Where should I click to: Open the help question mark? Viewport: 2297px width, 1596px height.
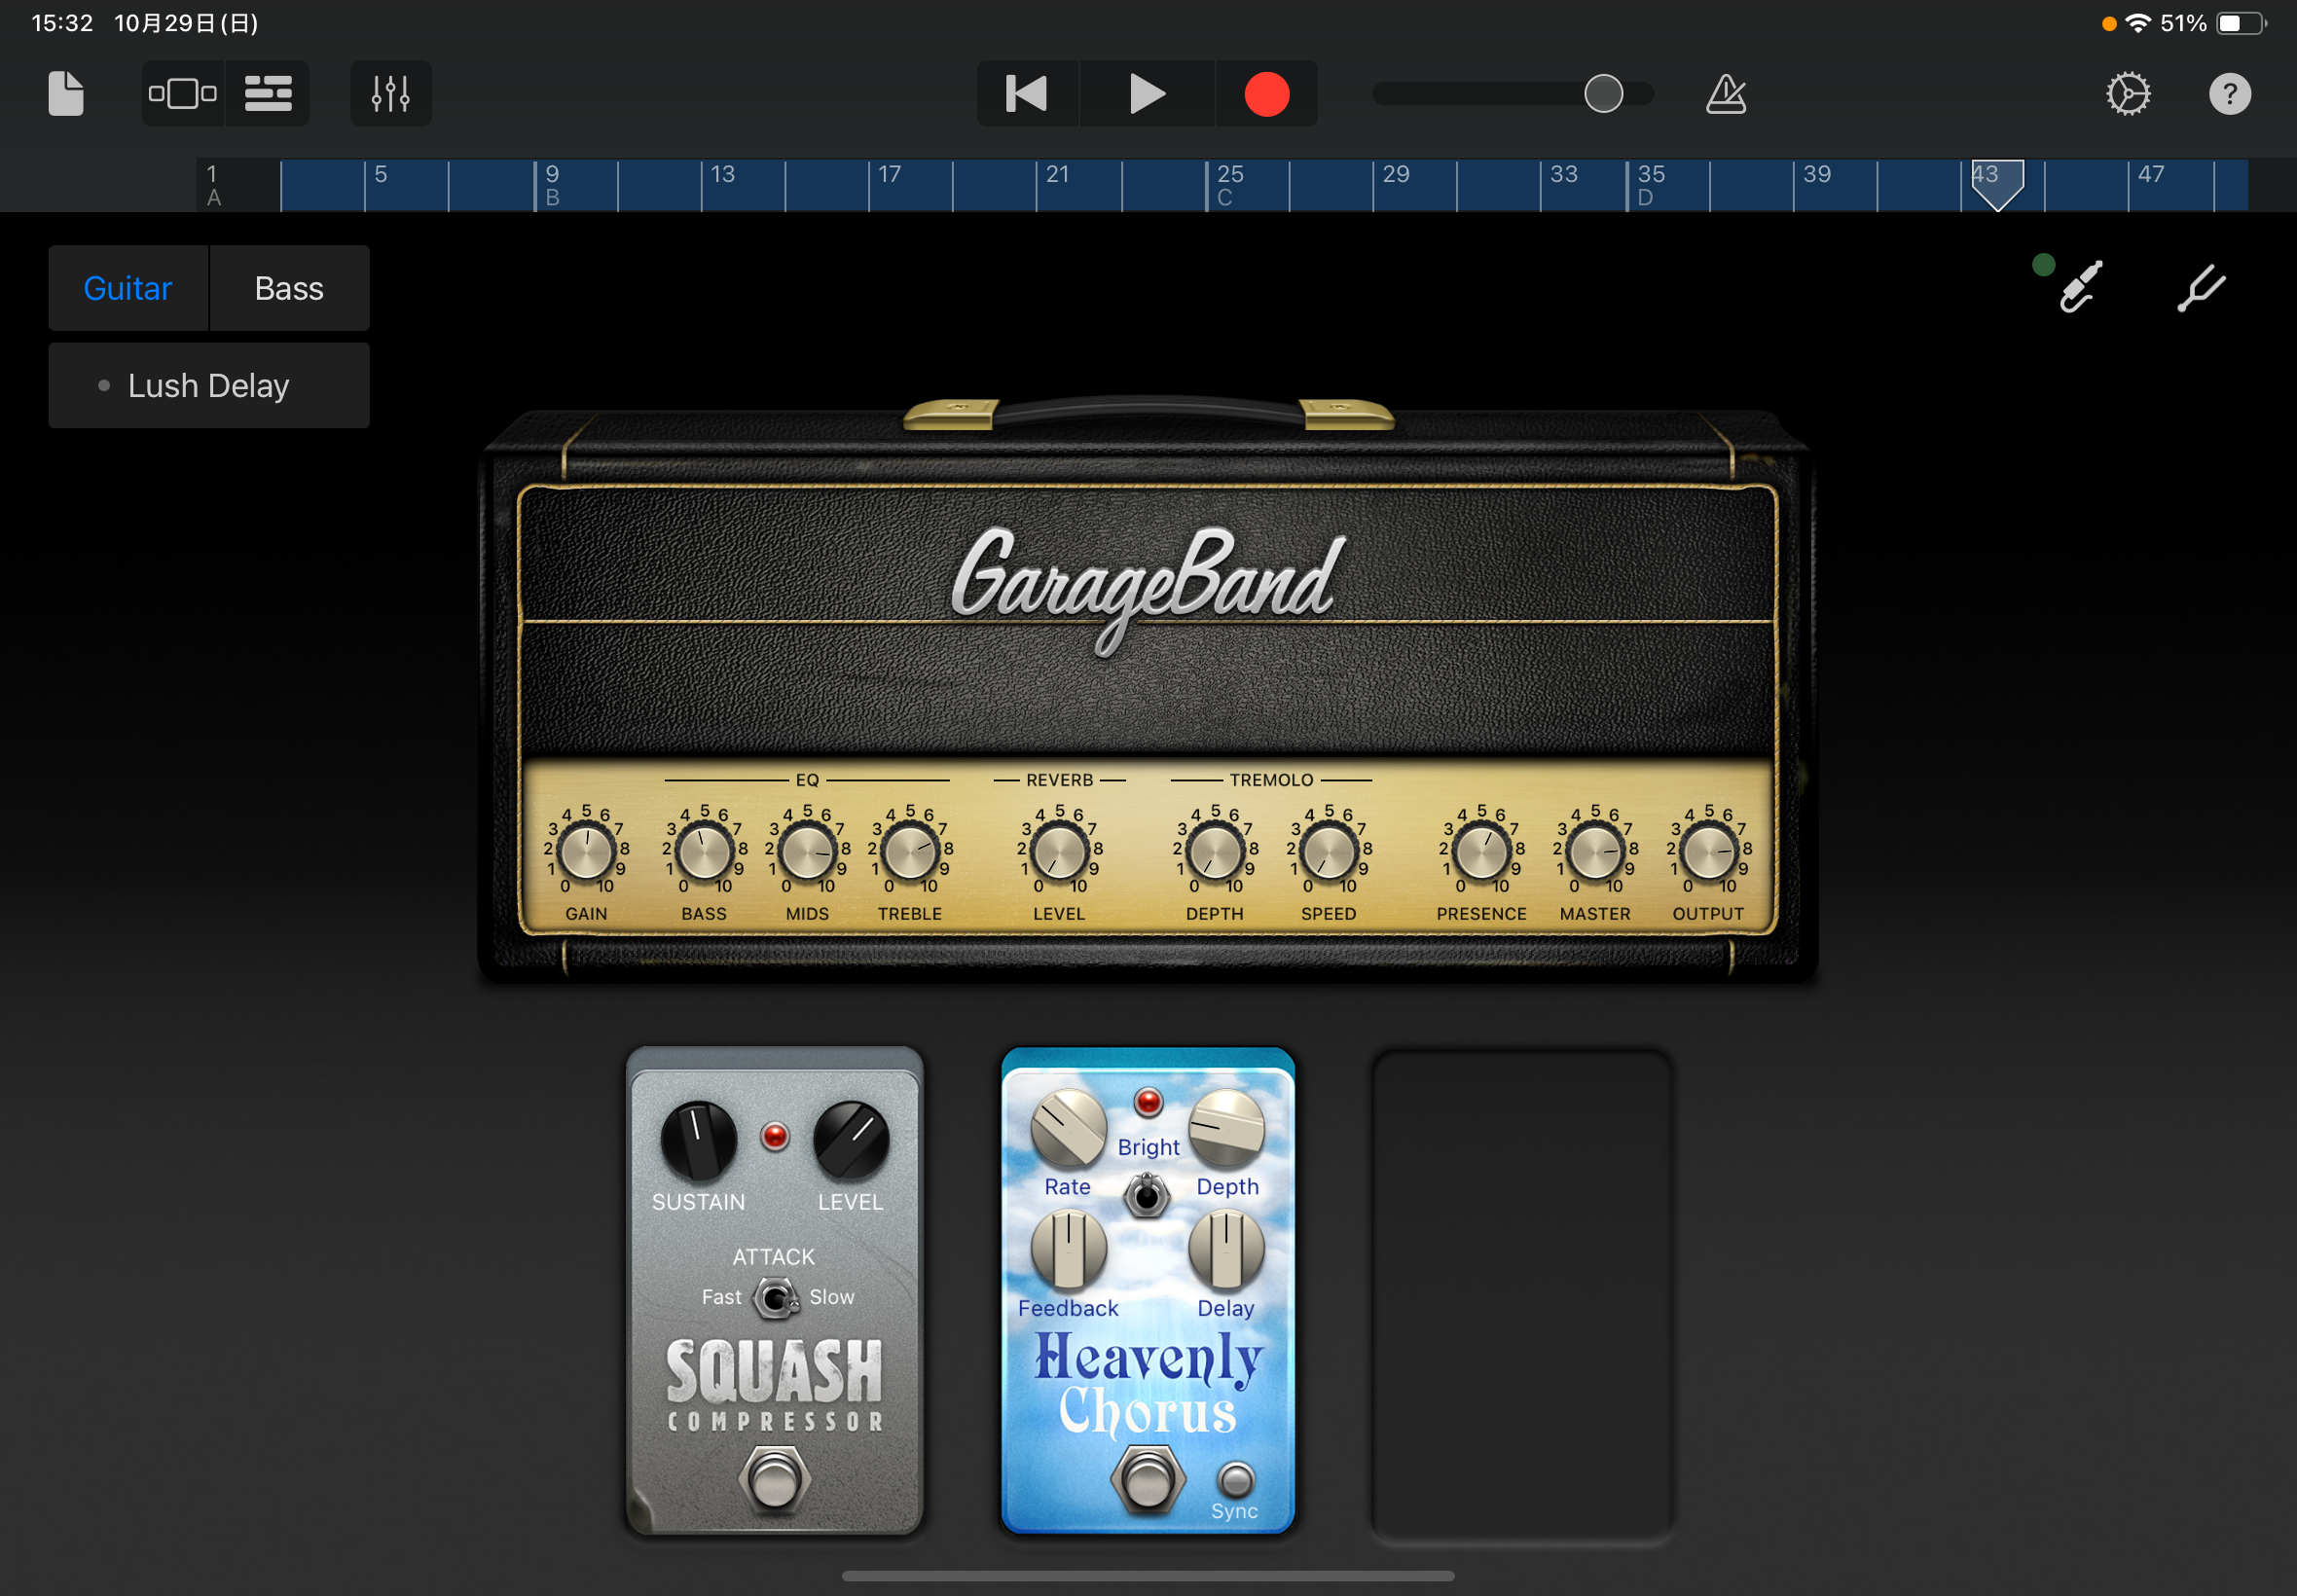[2230, 94]
